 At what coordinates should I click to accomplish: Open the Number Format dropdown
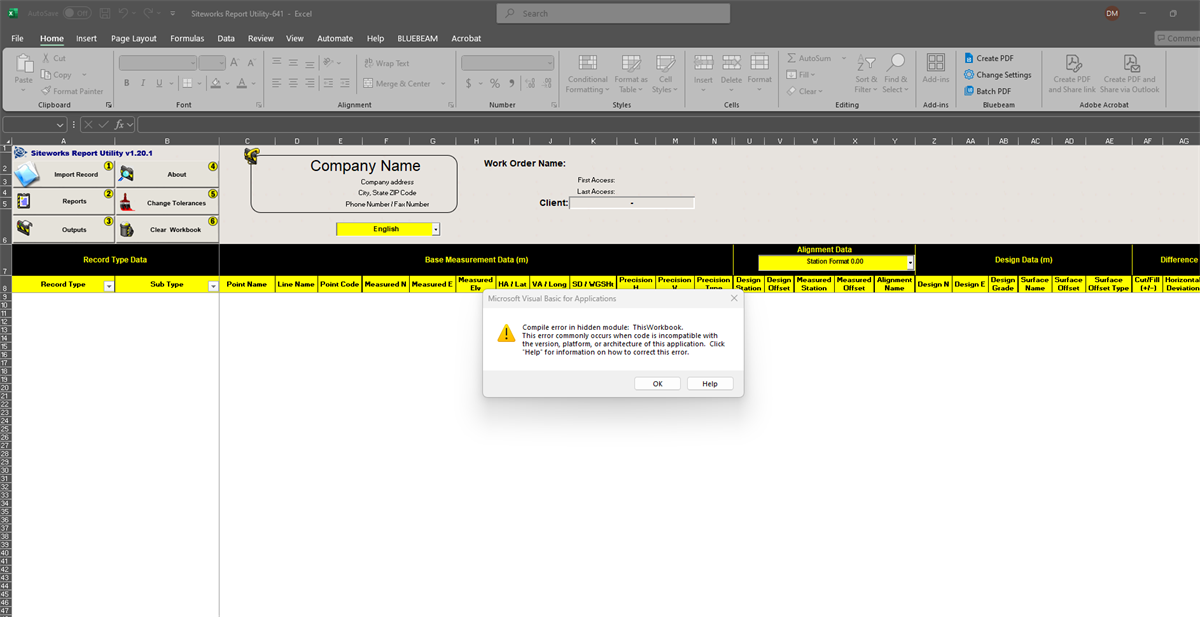[x=549, y=63]
